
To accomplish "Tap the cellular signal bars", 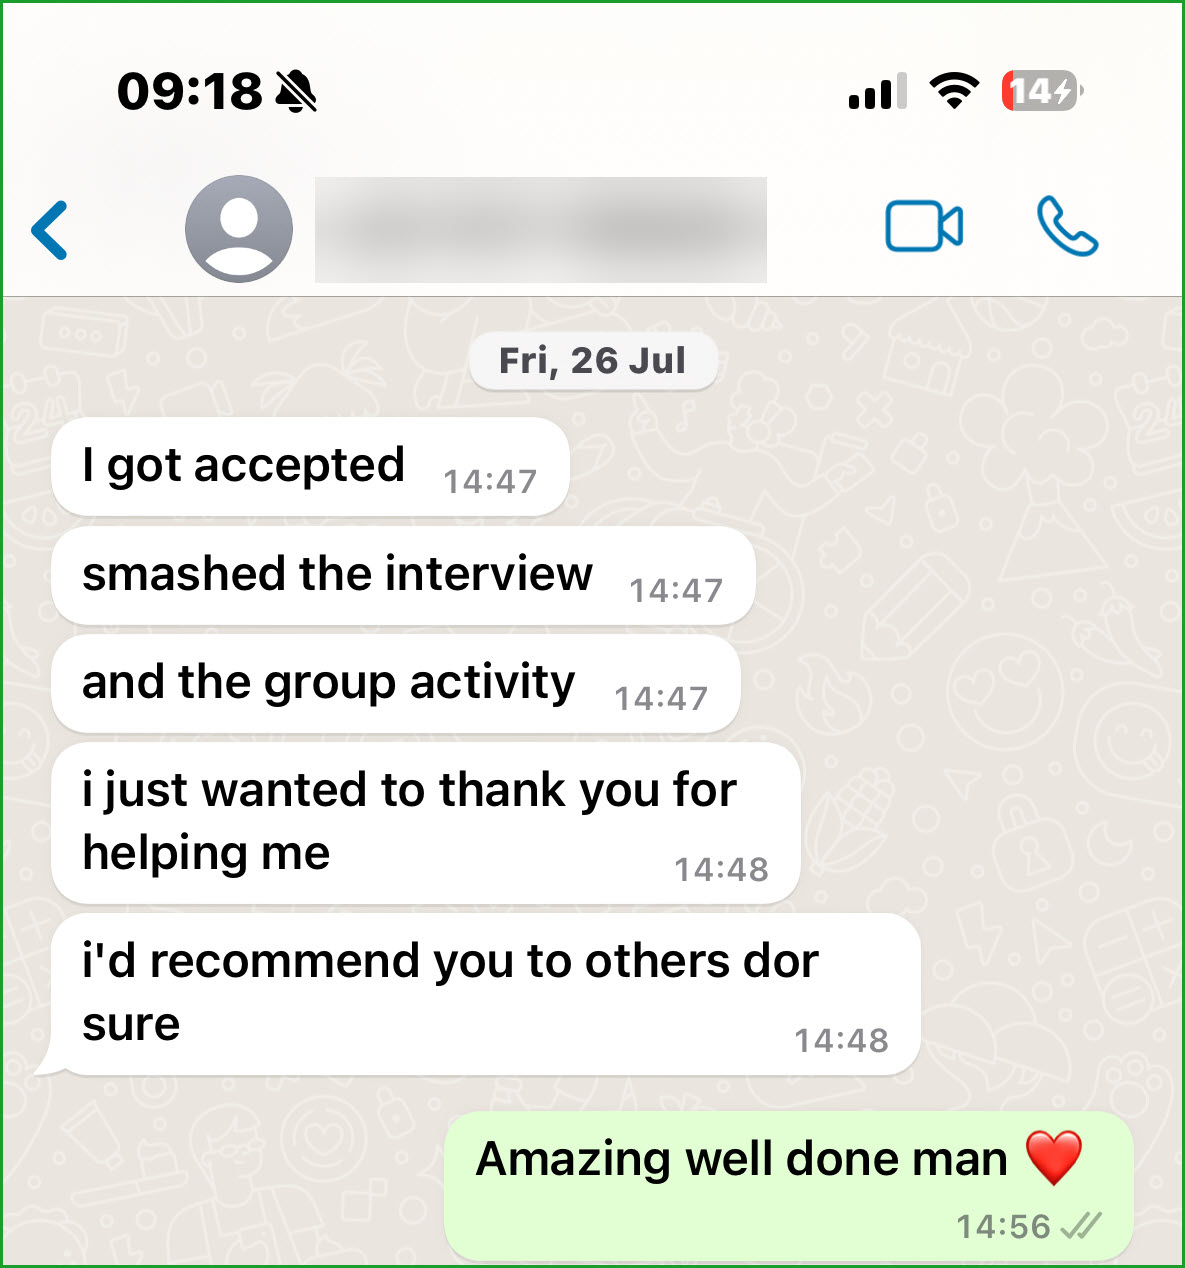I will (877, 91).
